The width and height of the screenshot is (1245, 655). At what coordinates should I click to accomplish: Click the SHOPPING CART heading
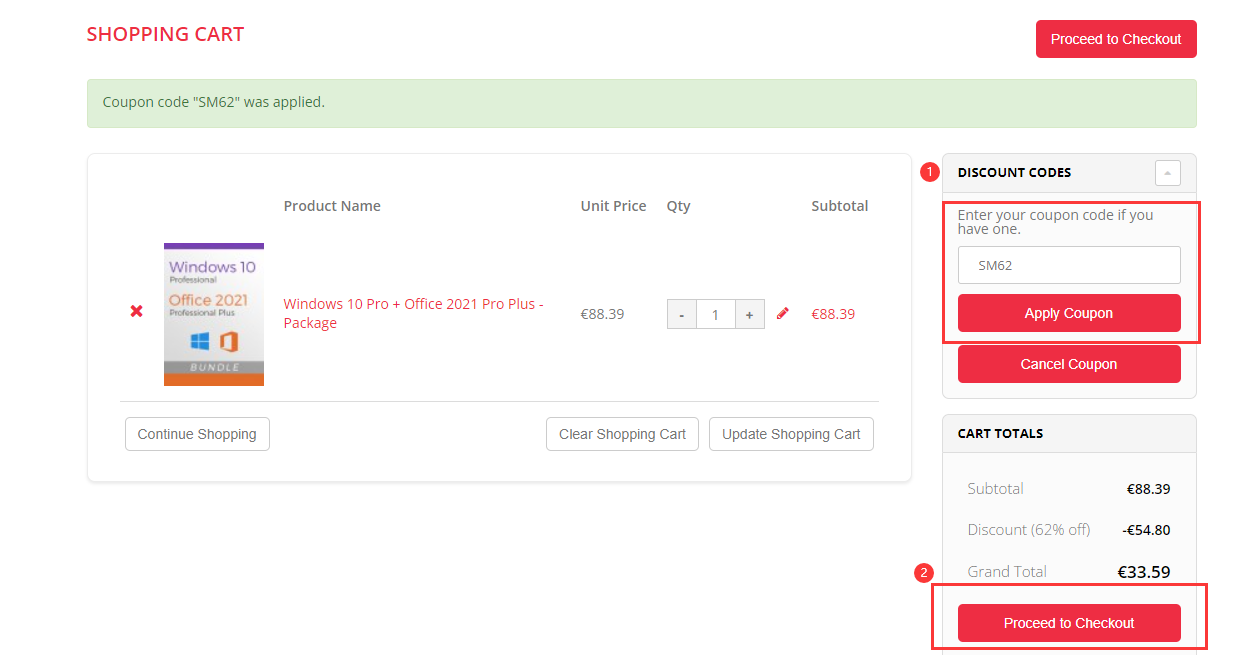pyautogui.click(x=165, y=34)
